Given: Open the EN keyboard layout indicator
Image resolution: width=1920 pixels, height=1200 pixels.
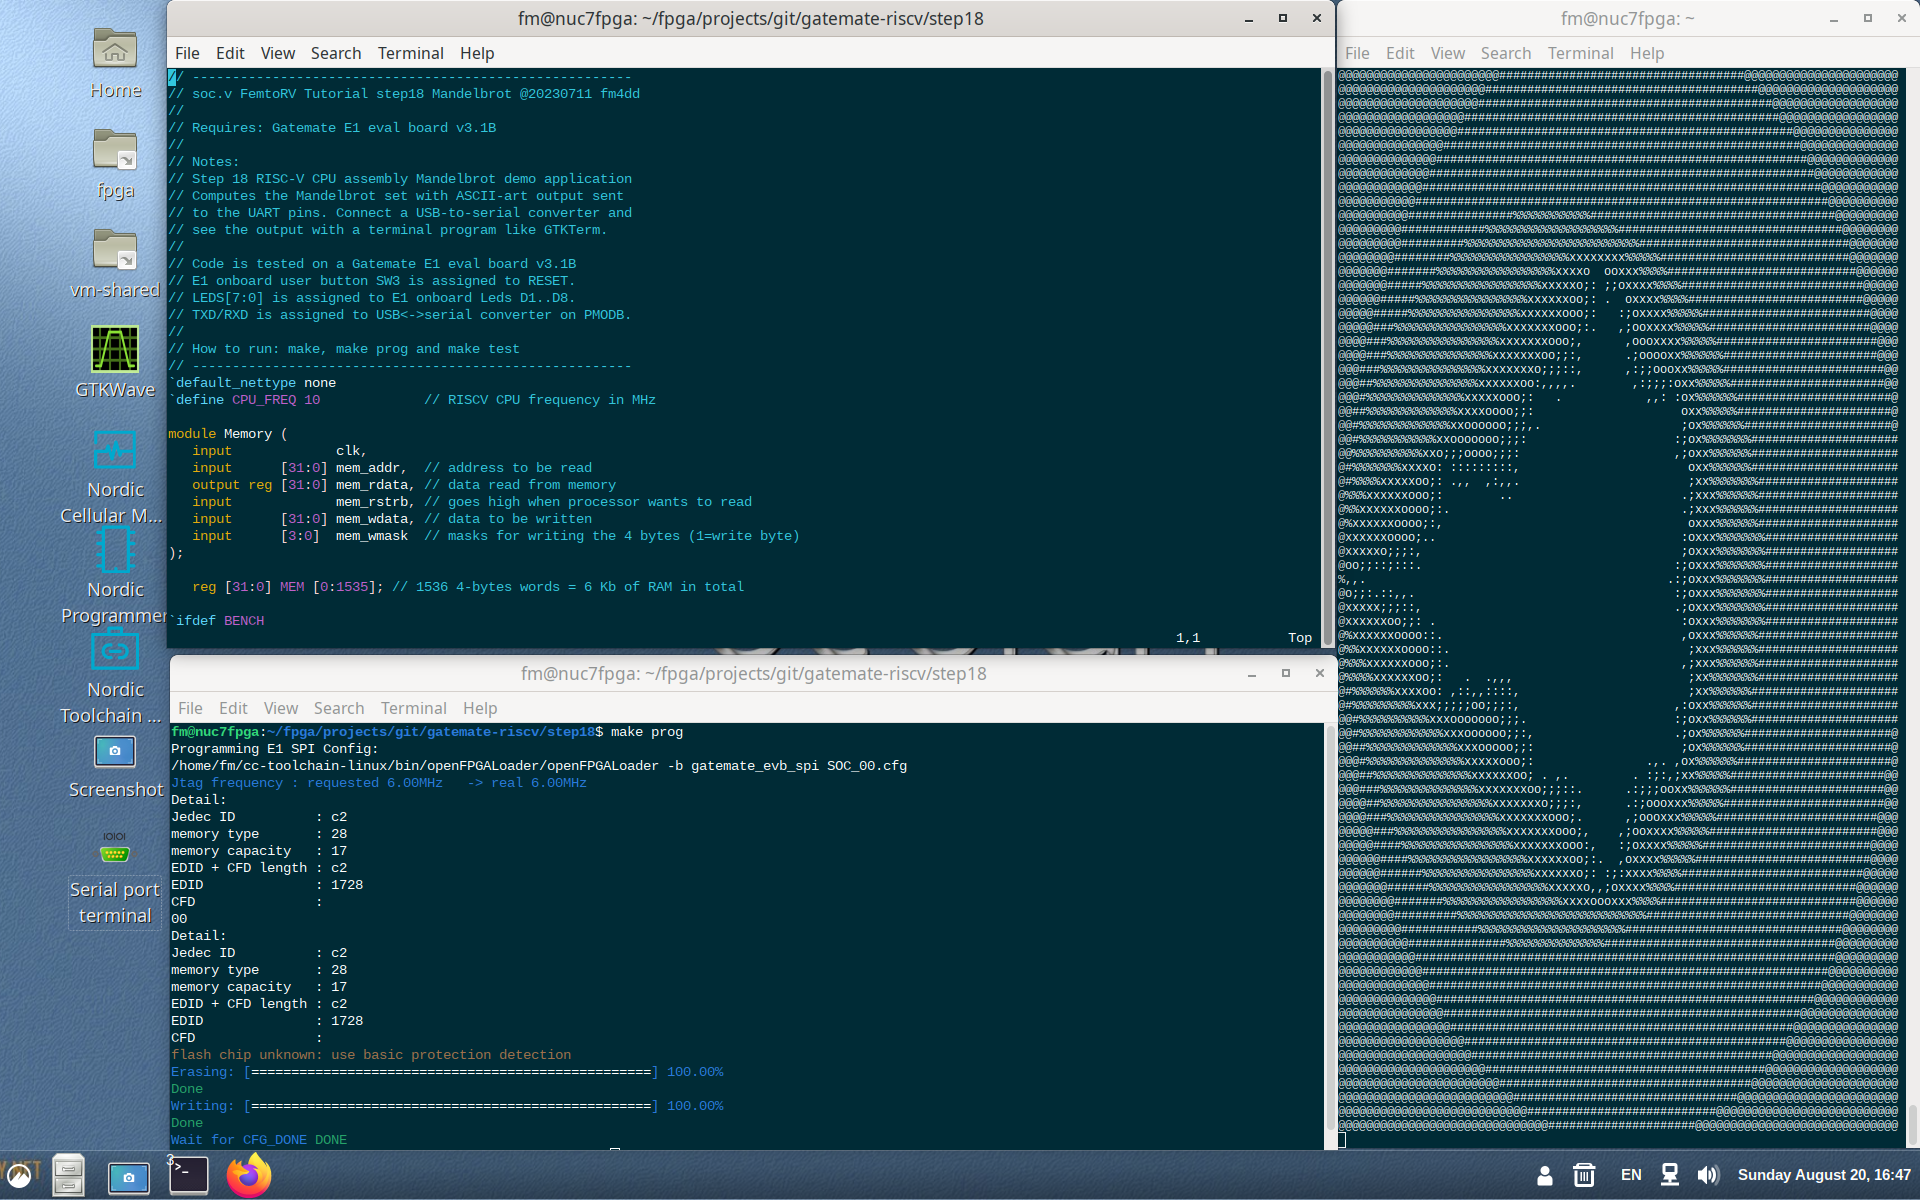Looking at the screenshot, I should click(x=1631, y=1175).
